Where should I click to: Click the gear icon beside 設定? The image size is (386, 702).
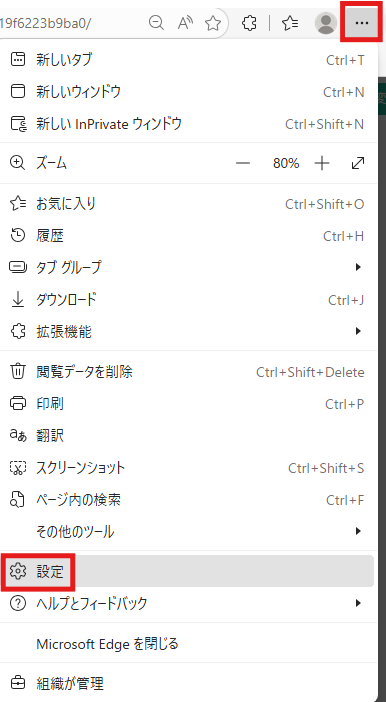pos(18,572)
